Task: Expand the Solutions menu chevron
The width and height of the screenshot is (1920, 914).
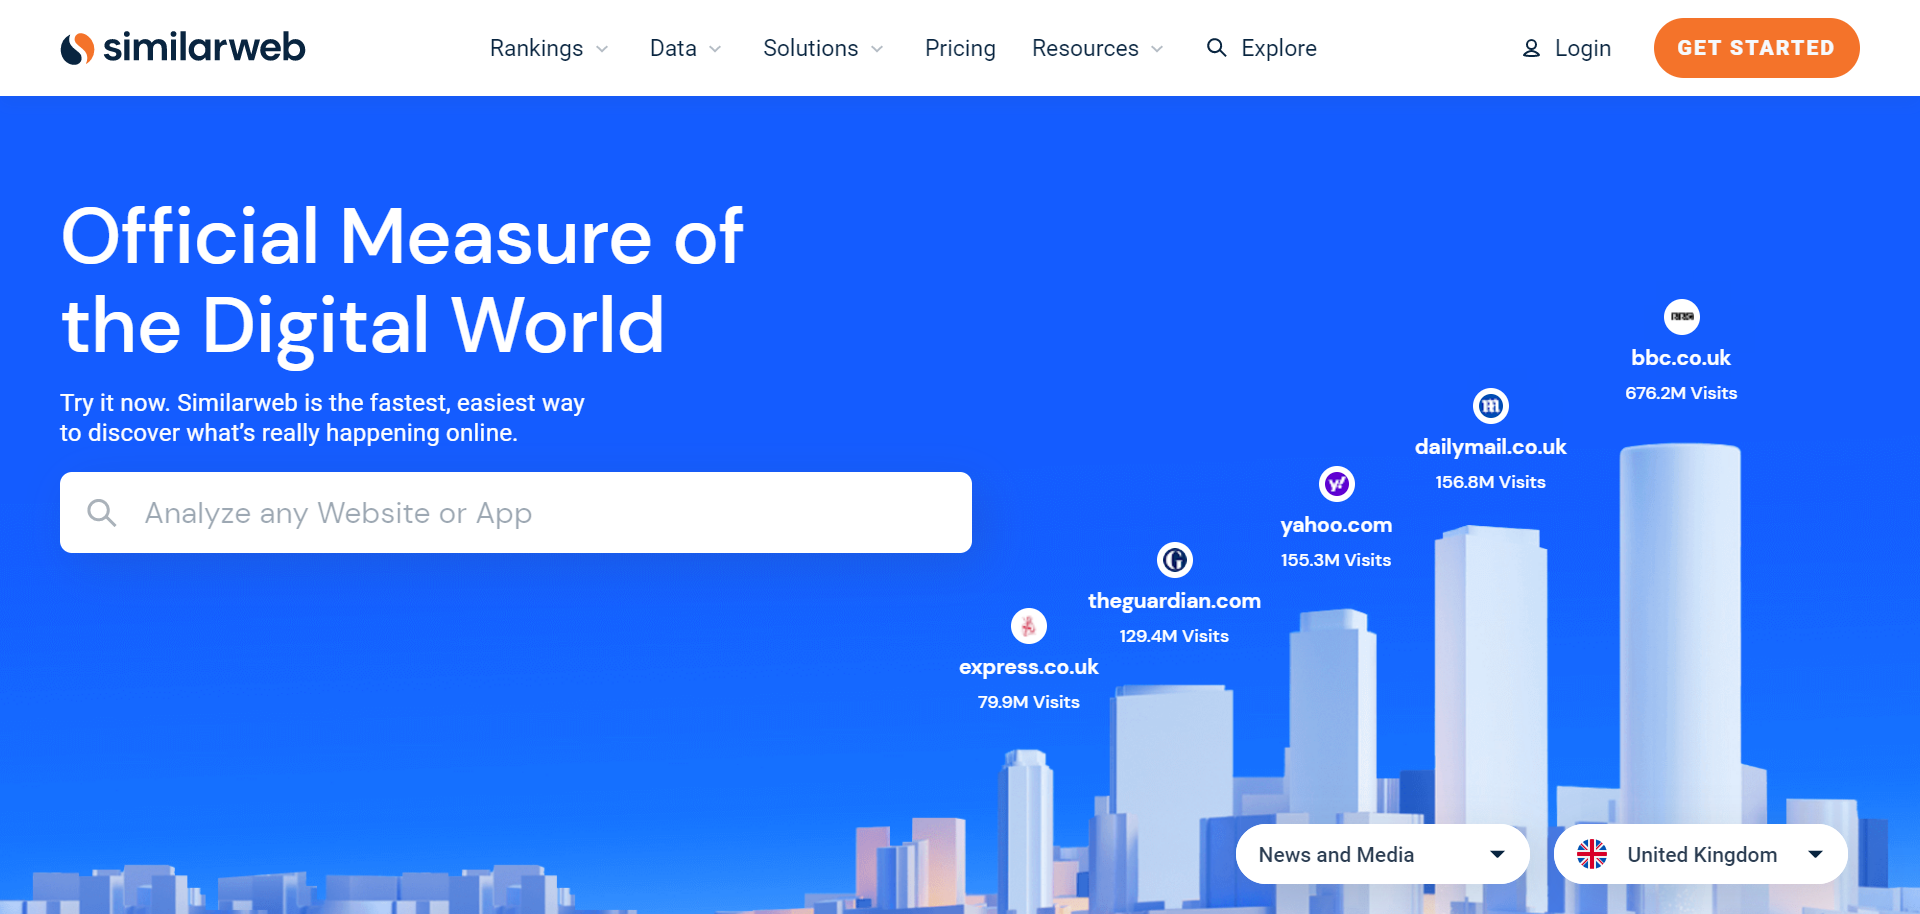Action: pos(877,49)
